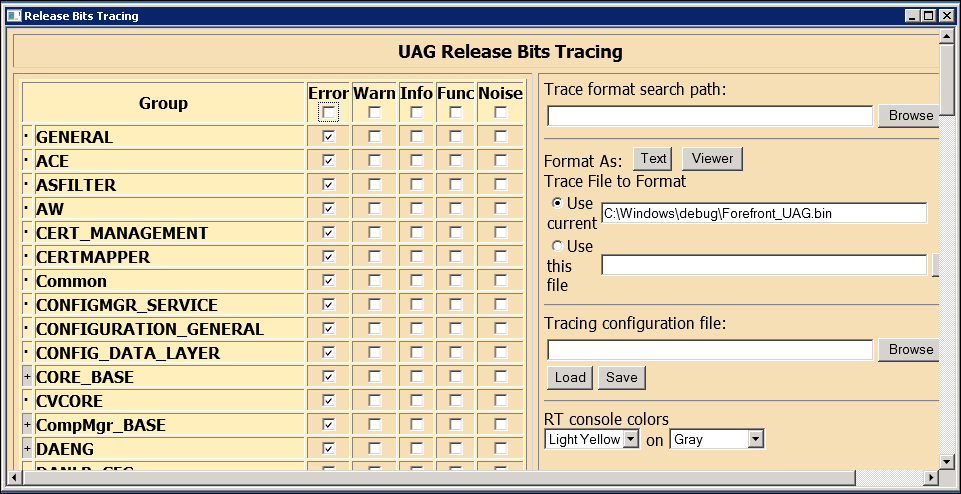
Task: Enable Noise tracing for CONFIG_DATA_LAYER
Action: (x=501, y=352)
